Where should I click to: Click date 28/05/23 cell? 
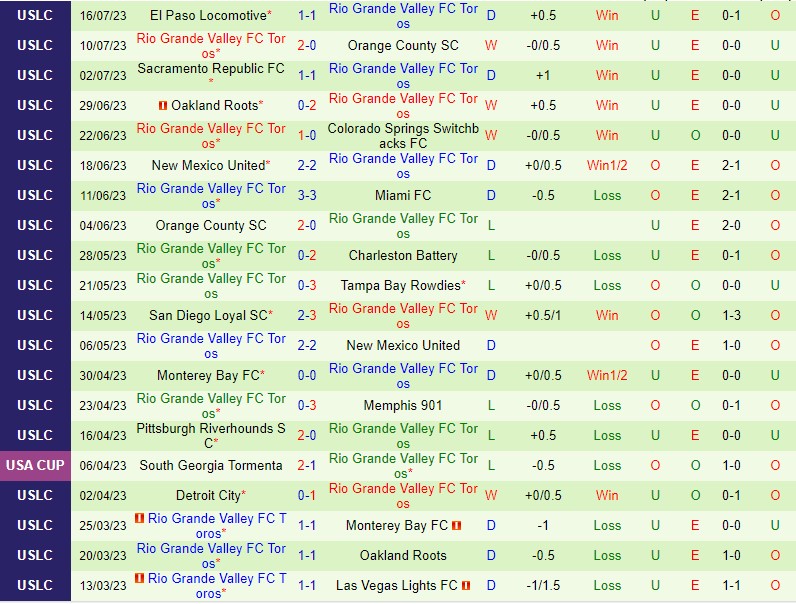[103, 255]
